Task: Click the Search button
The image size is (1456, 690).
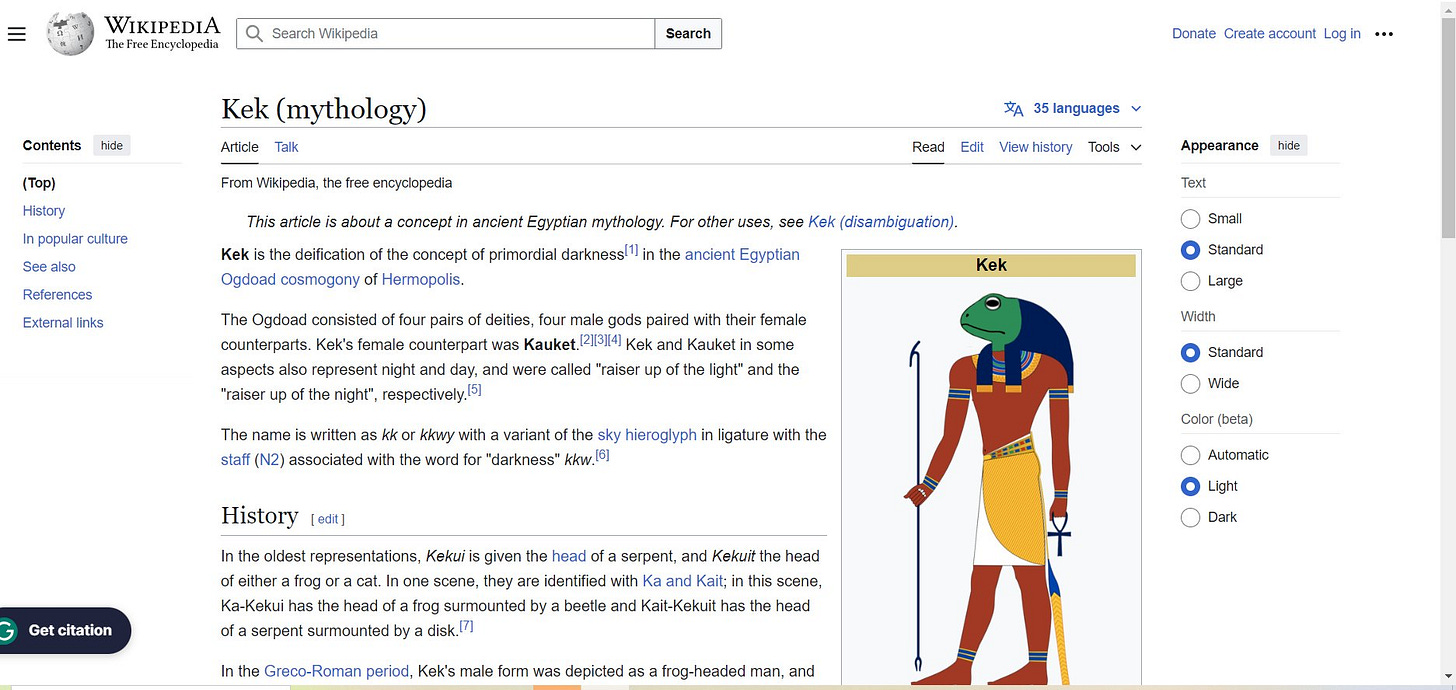Action: pos(688,34)
